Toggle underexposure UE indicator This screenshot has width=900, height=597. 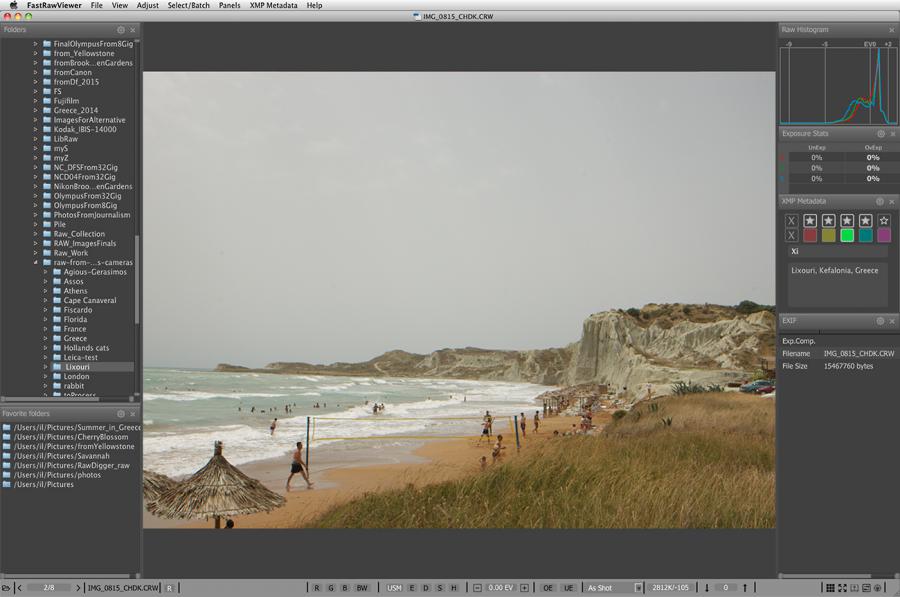click(x=568, y=588)
